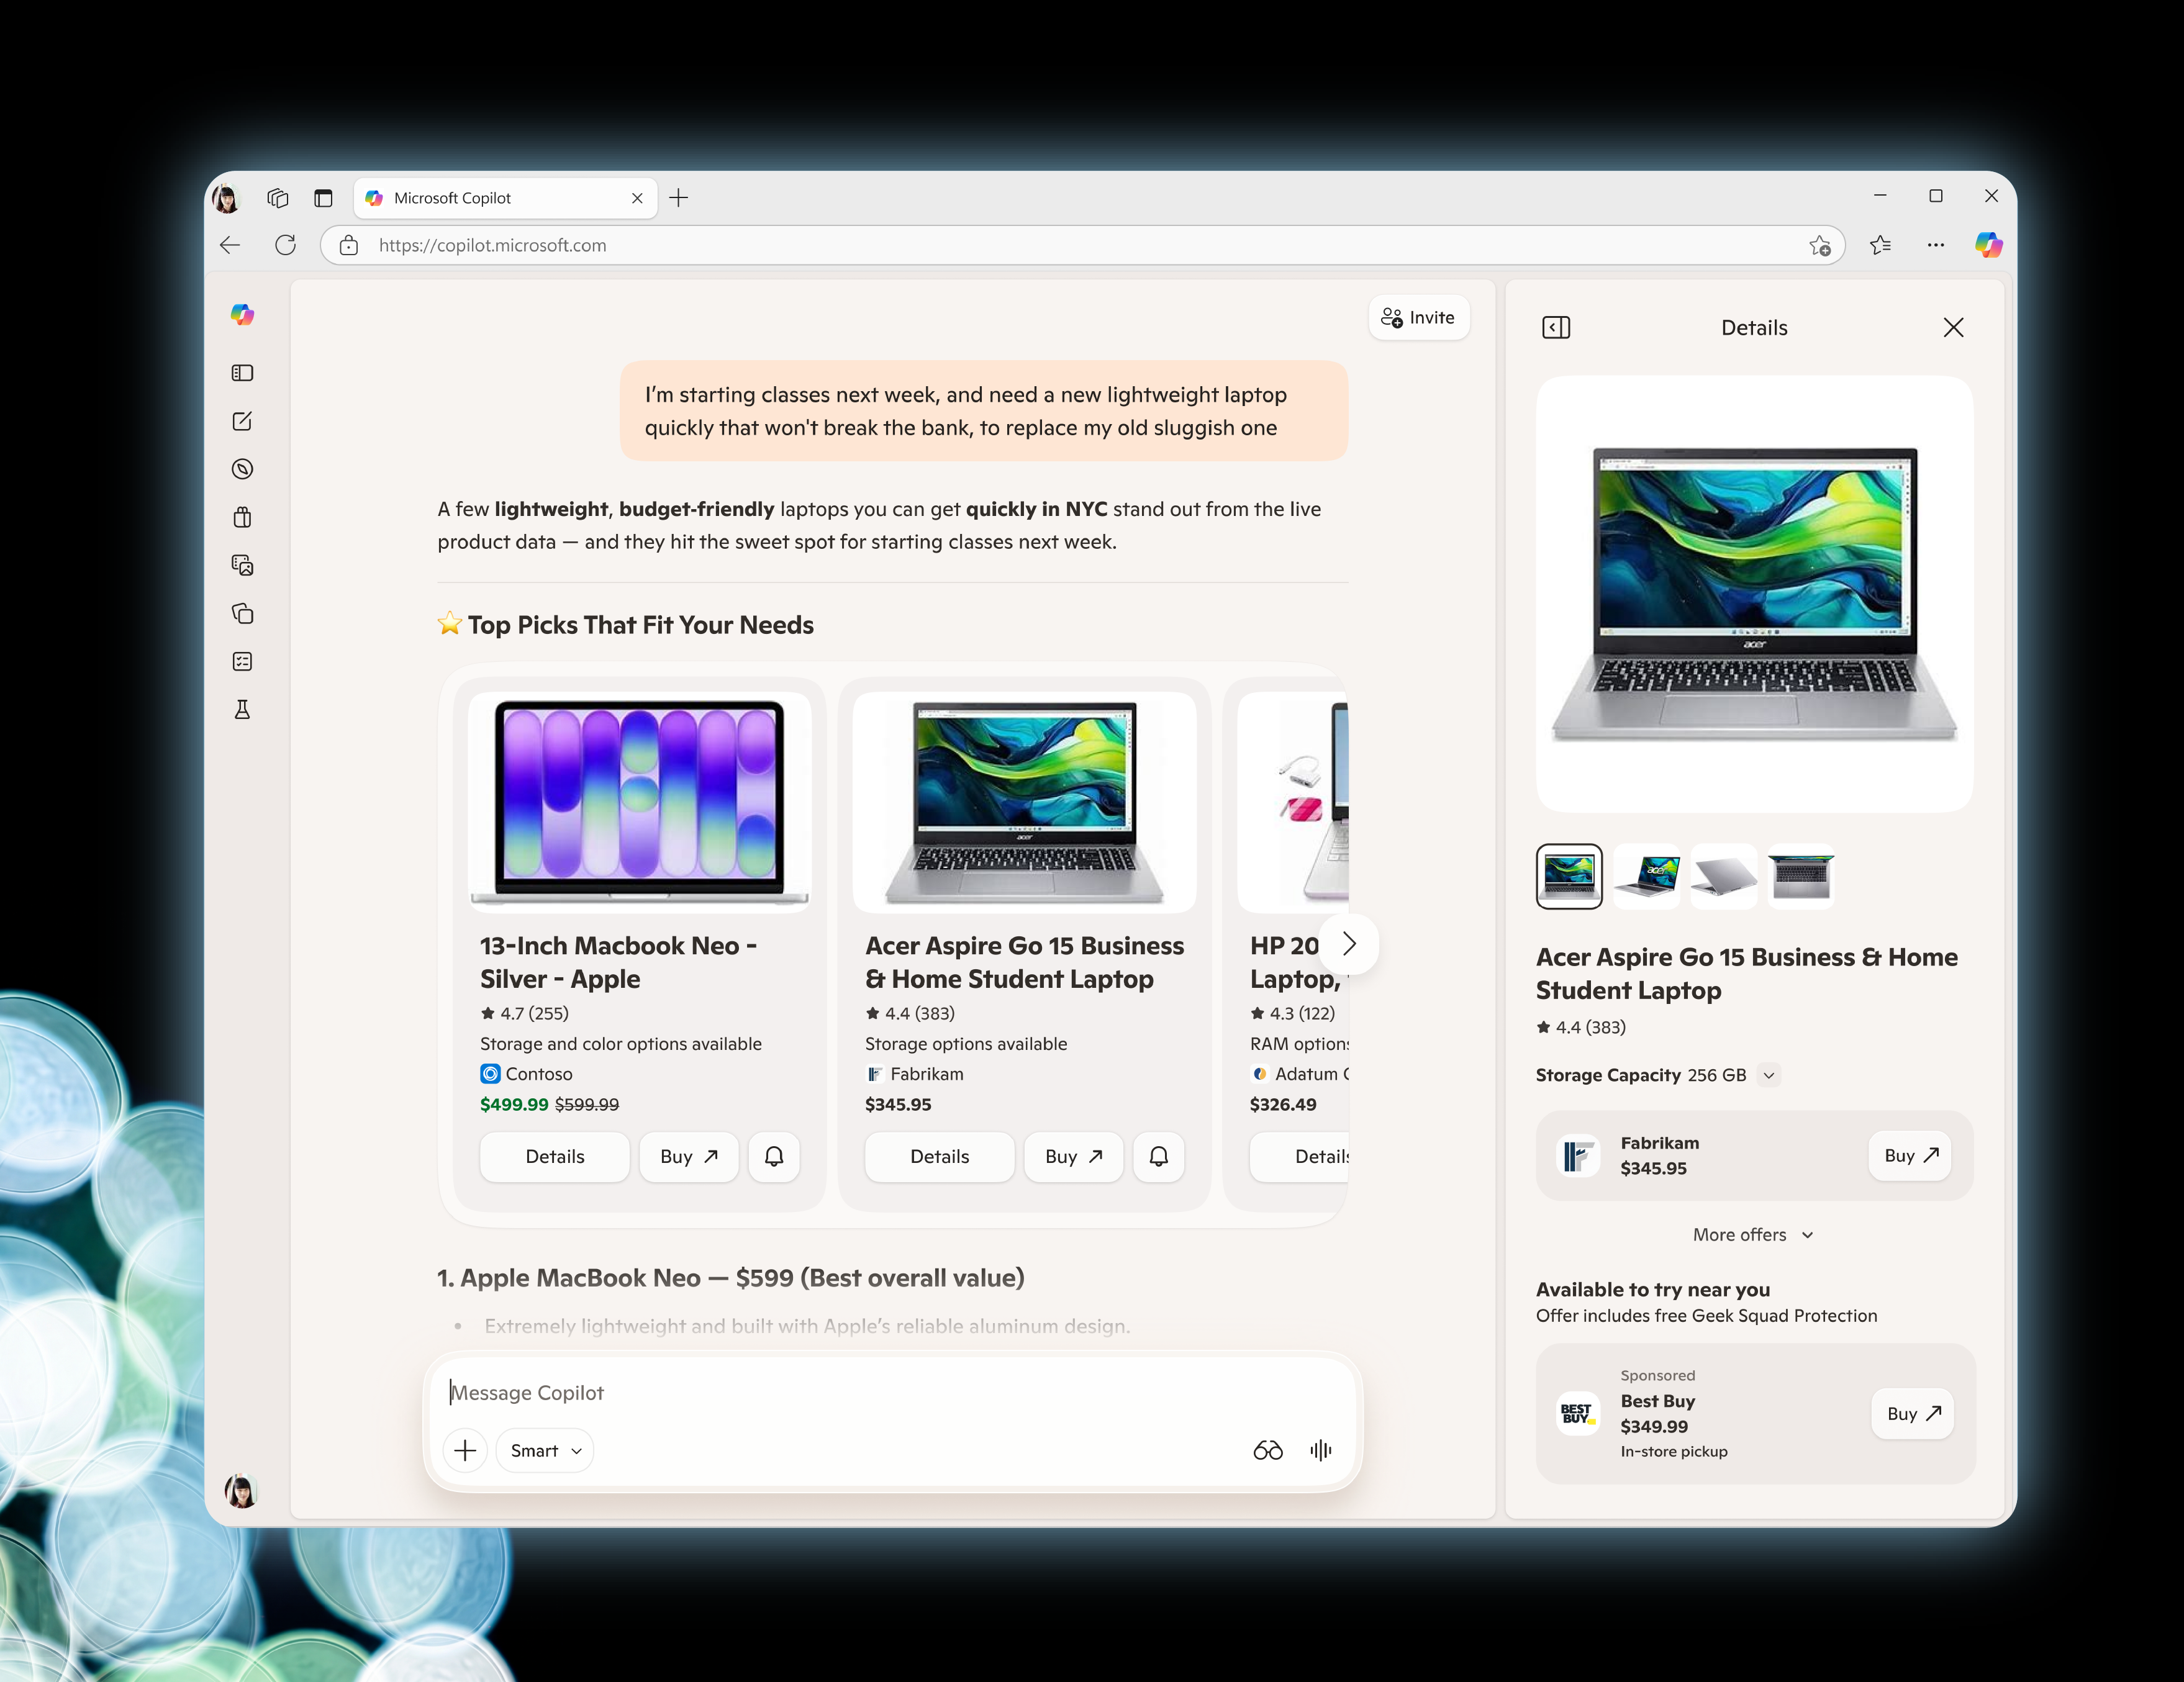Expand More offers in Details panel
The width and height of the screenshot is (2184, 1682).
click(1753, 1234)
